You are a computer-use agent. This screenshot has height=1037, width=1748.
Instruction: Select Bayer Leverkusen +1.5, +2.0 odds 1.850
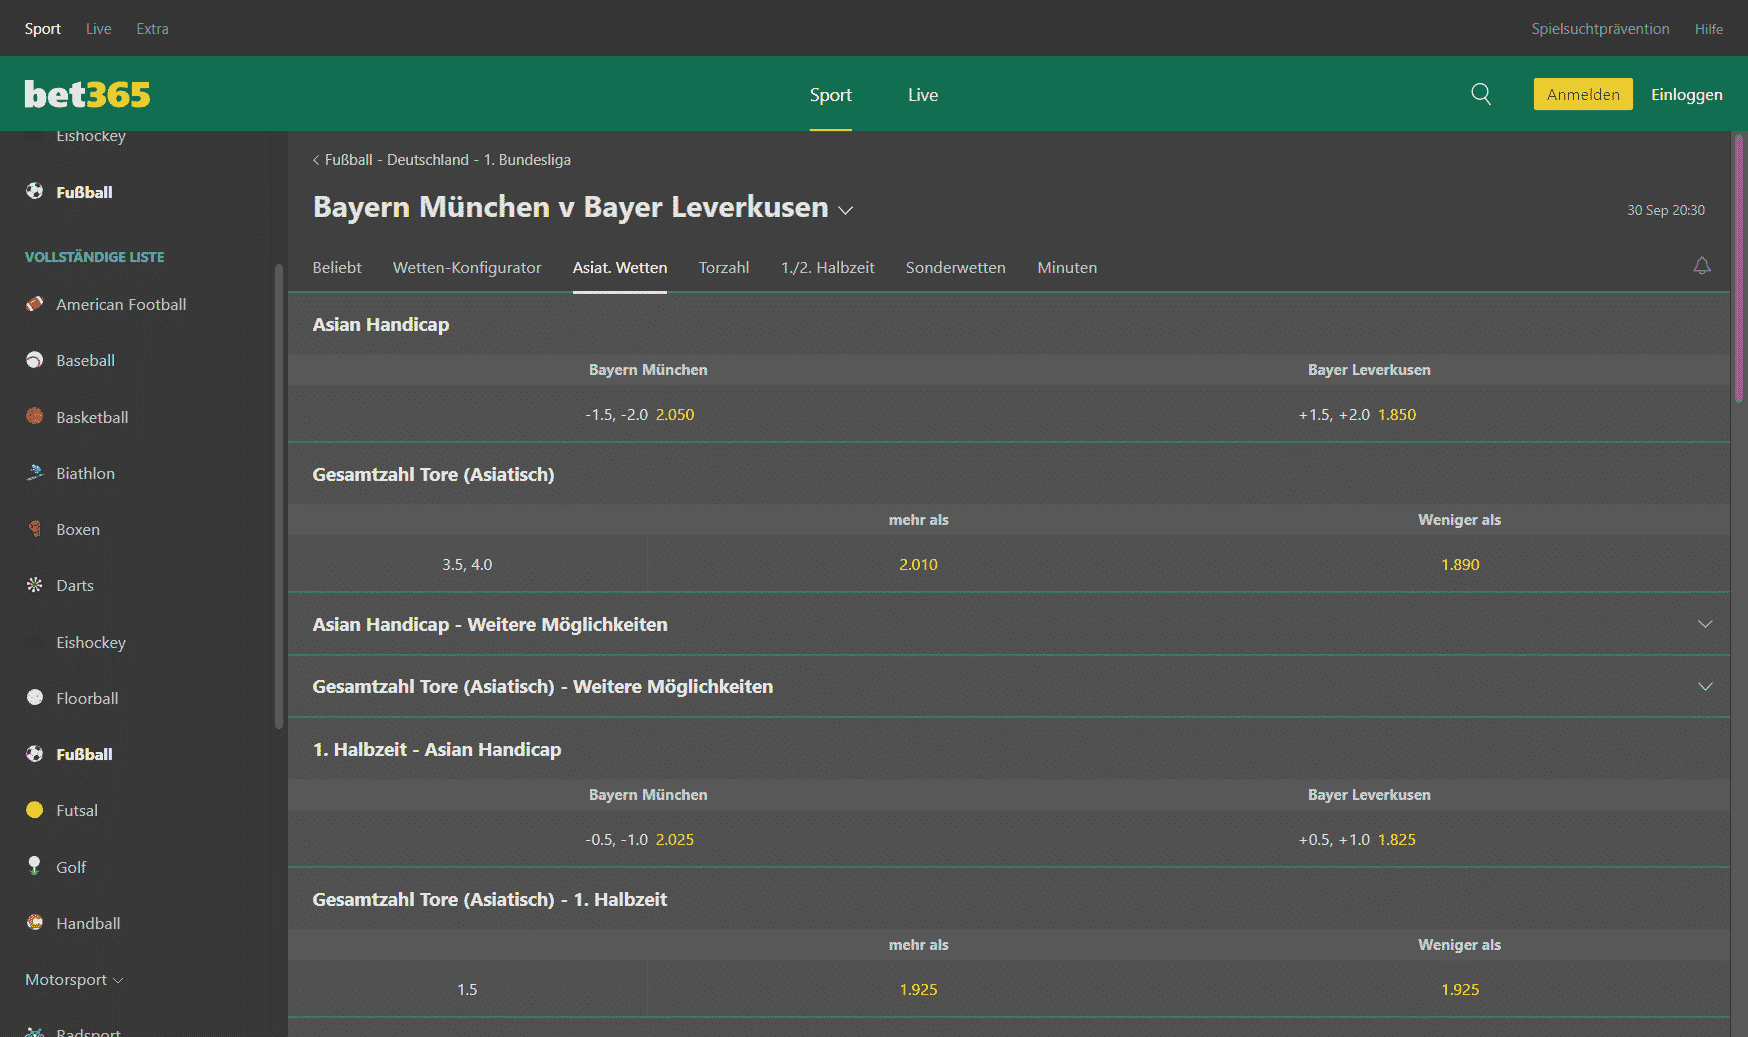1357,414
